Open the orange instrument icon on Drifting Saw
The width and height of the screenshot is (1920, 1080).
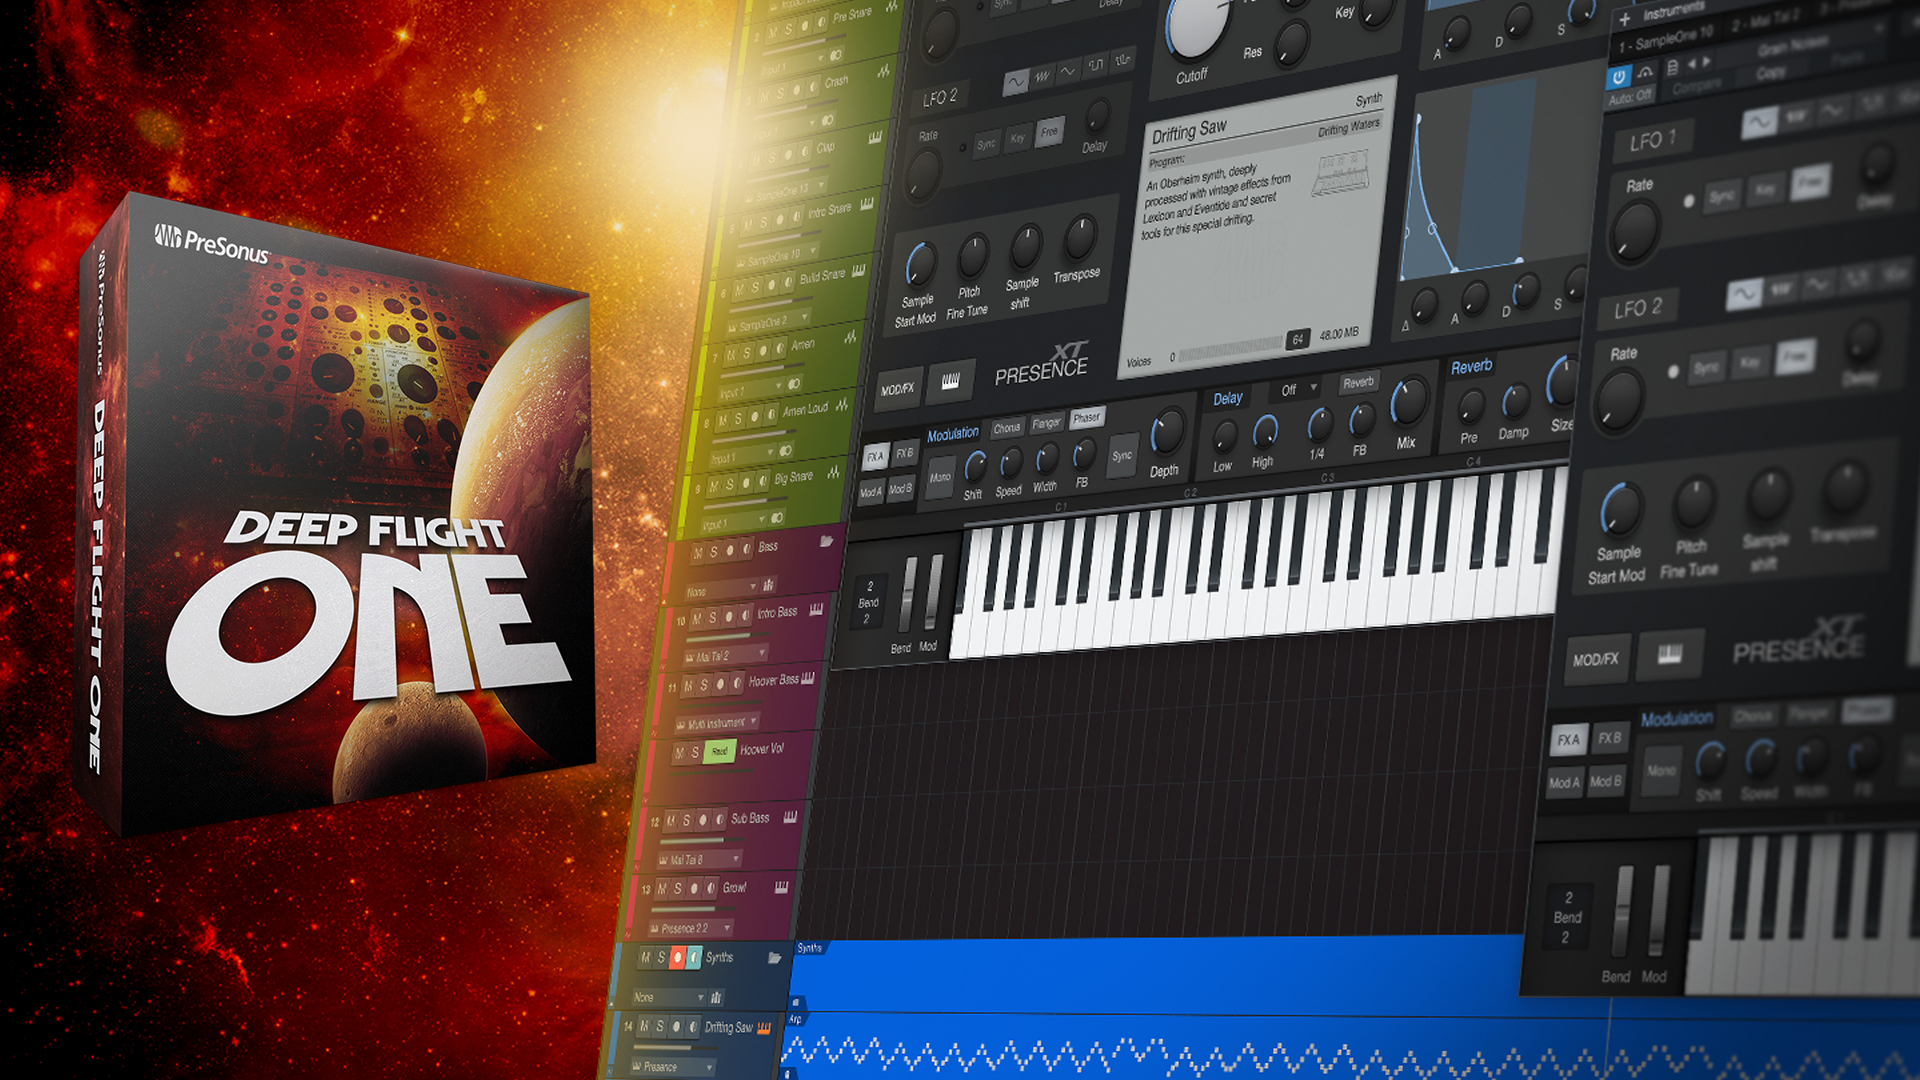point(764,1027)
